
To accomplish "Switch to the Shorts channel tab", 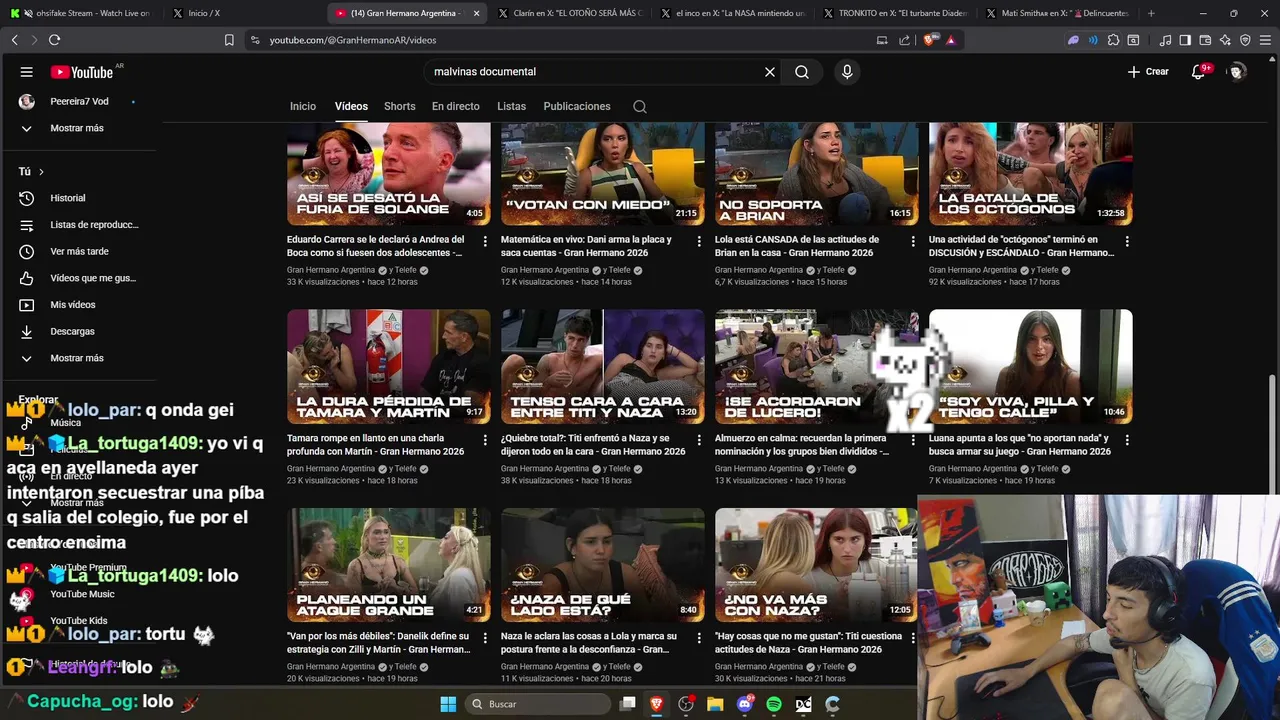I will (399, 107).
